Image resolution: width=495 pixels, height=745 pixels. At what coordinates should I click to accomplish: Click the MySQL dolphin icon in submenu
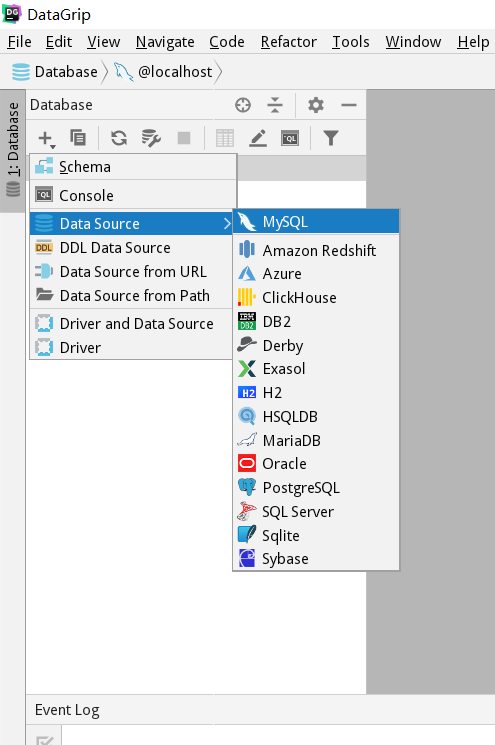point(247,222)
